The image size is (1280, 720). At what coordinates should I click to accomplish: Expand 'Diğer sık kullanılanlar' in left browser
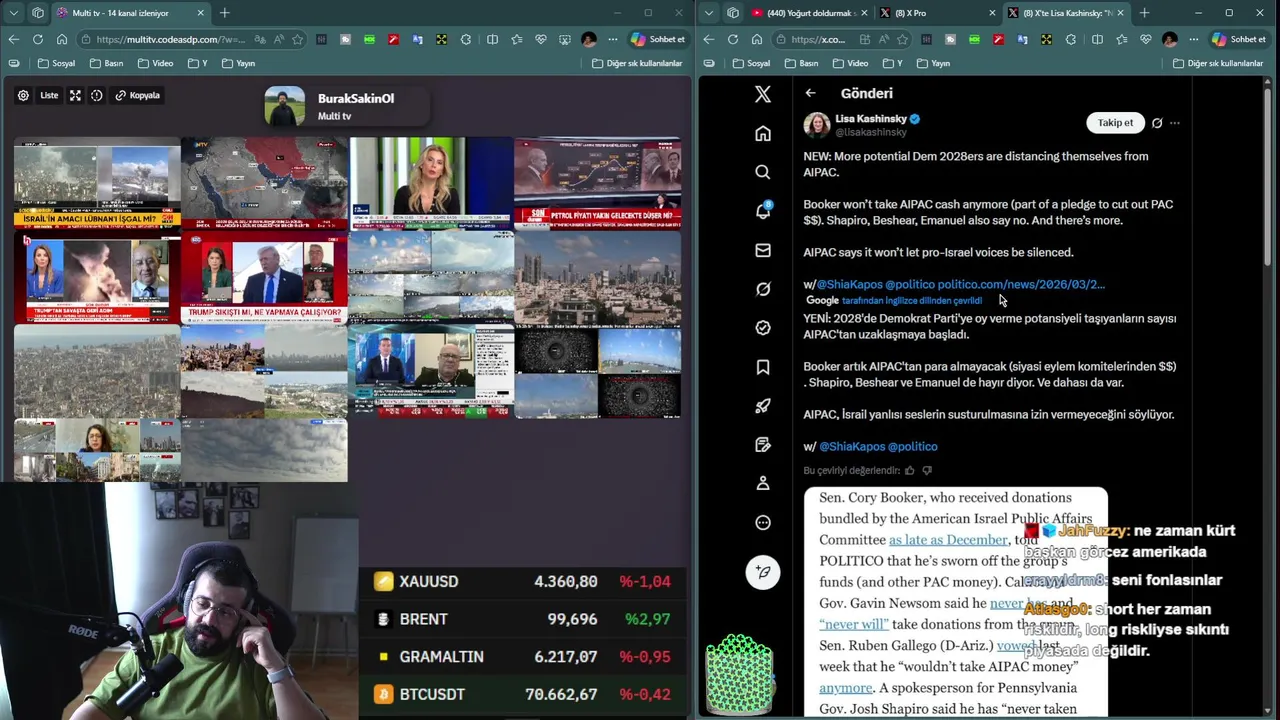pyautogui.click(x=636, y=63)
